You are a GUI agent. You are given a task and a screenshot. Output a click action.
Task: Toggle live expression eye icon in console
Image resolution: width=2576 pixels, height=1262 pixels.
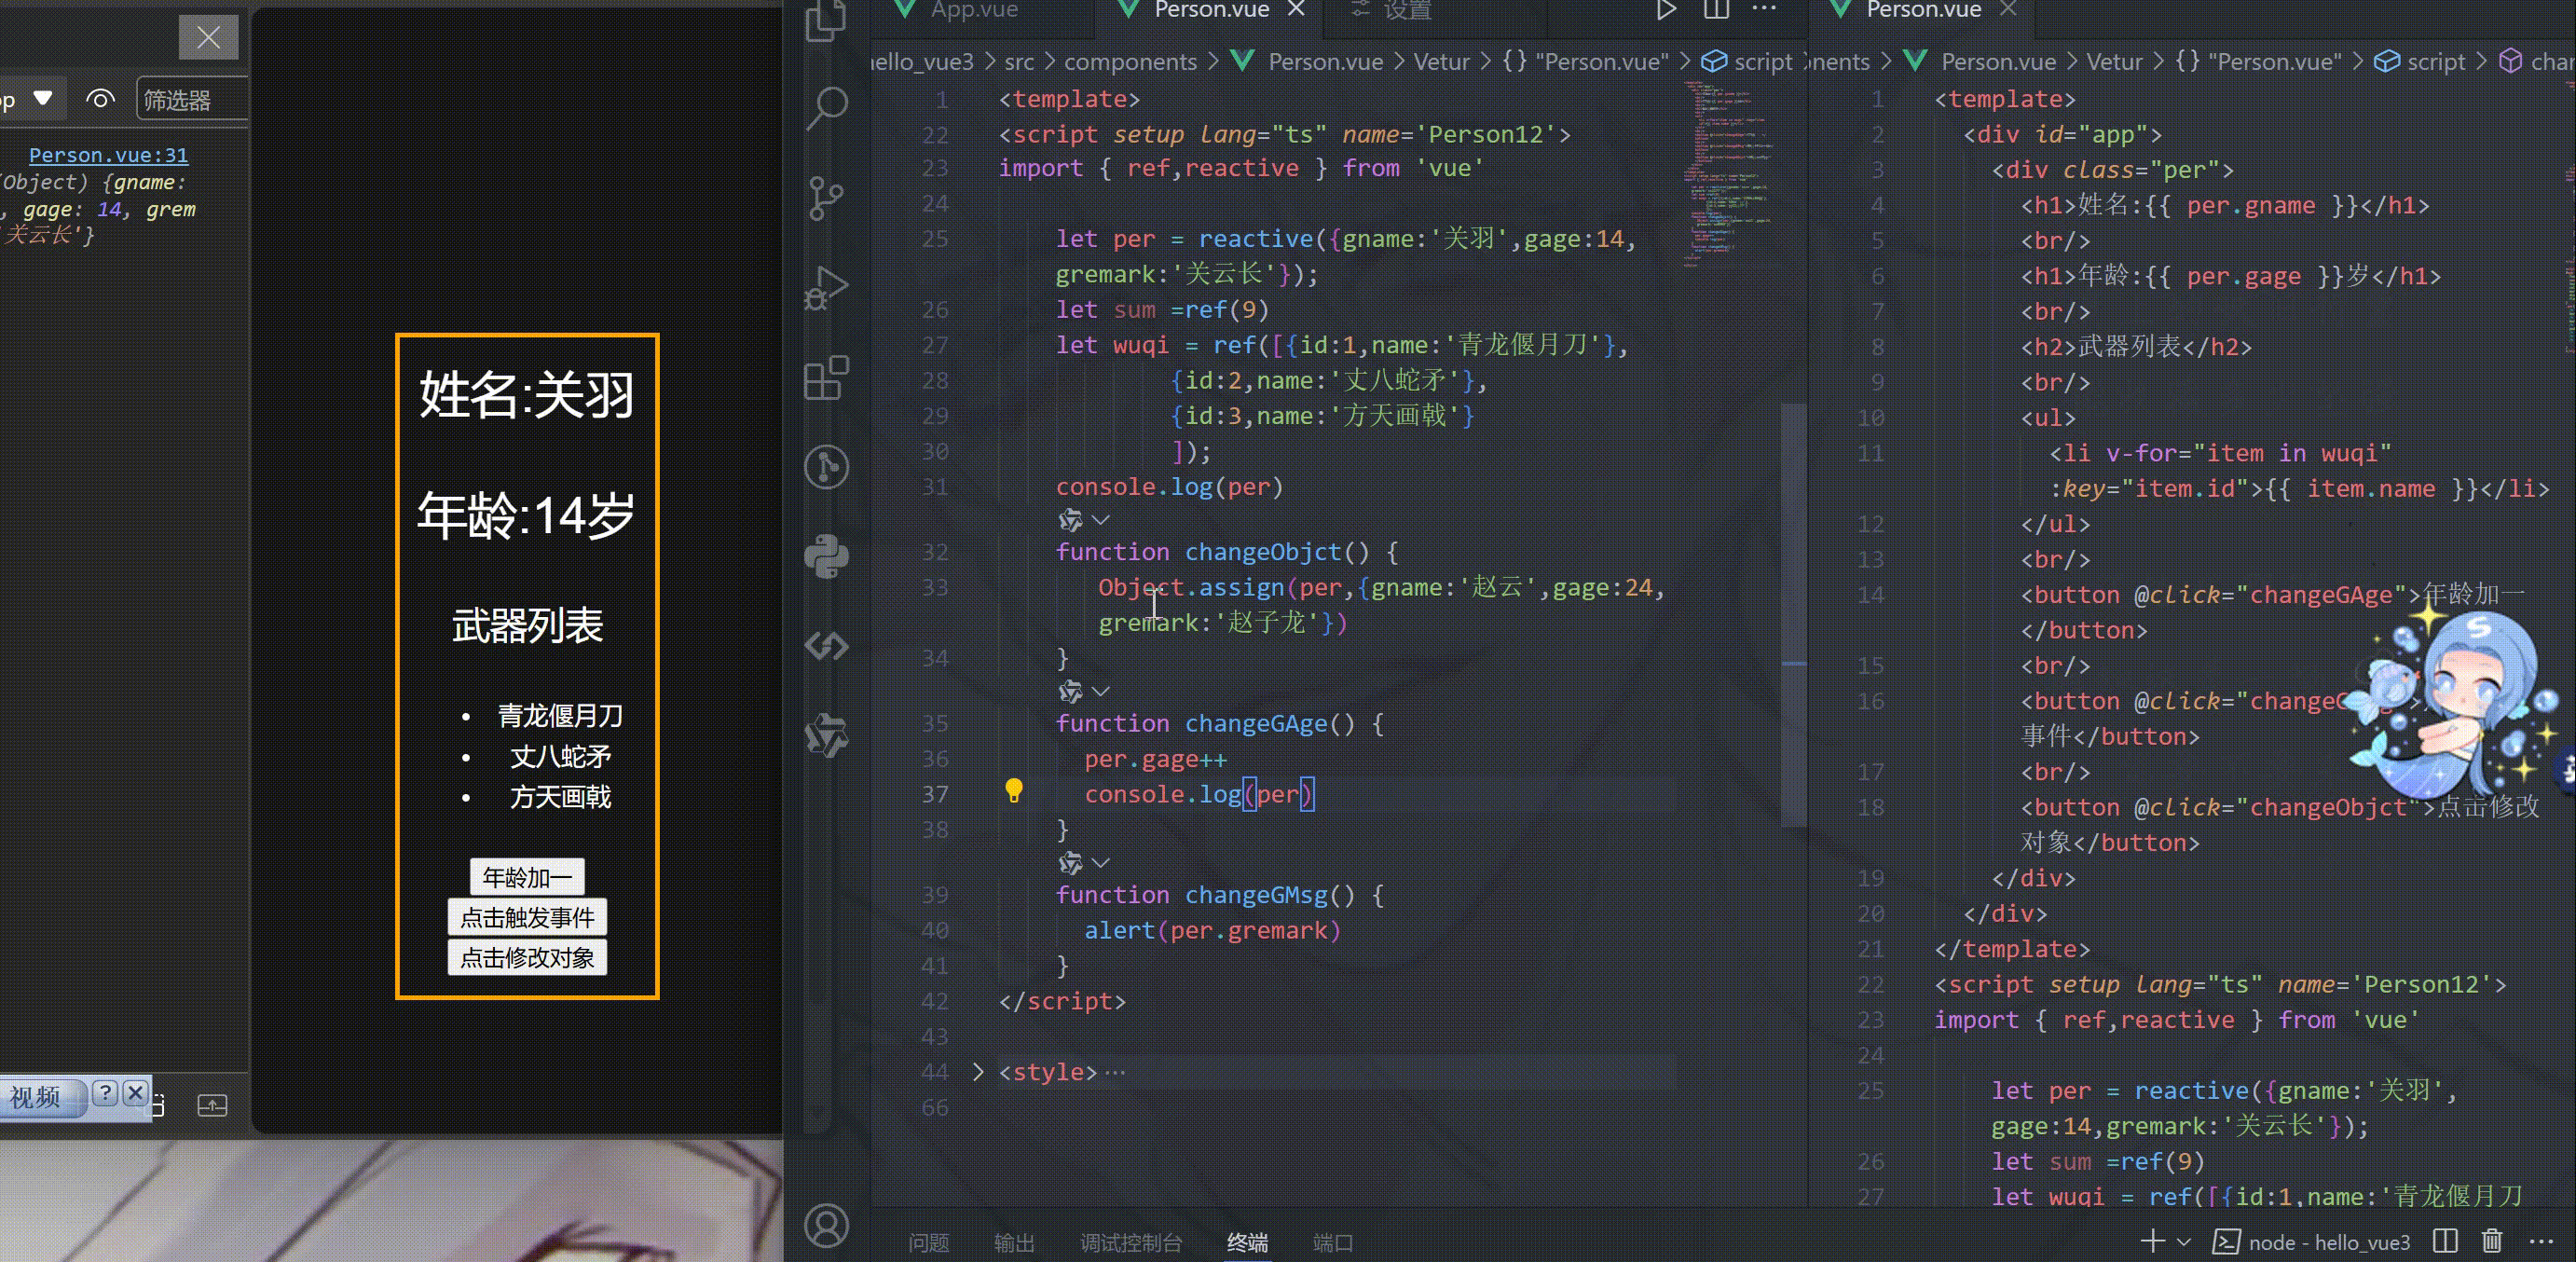click(x=100, y=99)
